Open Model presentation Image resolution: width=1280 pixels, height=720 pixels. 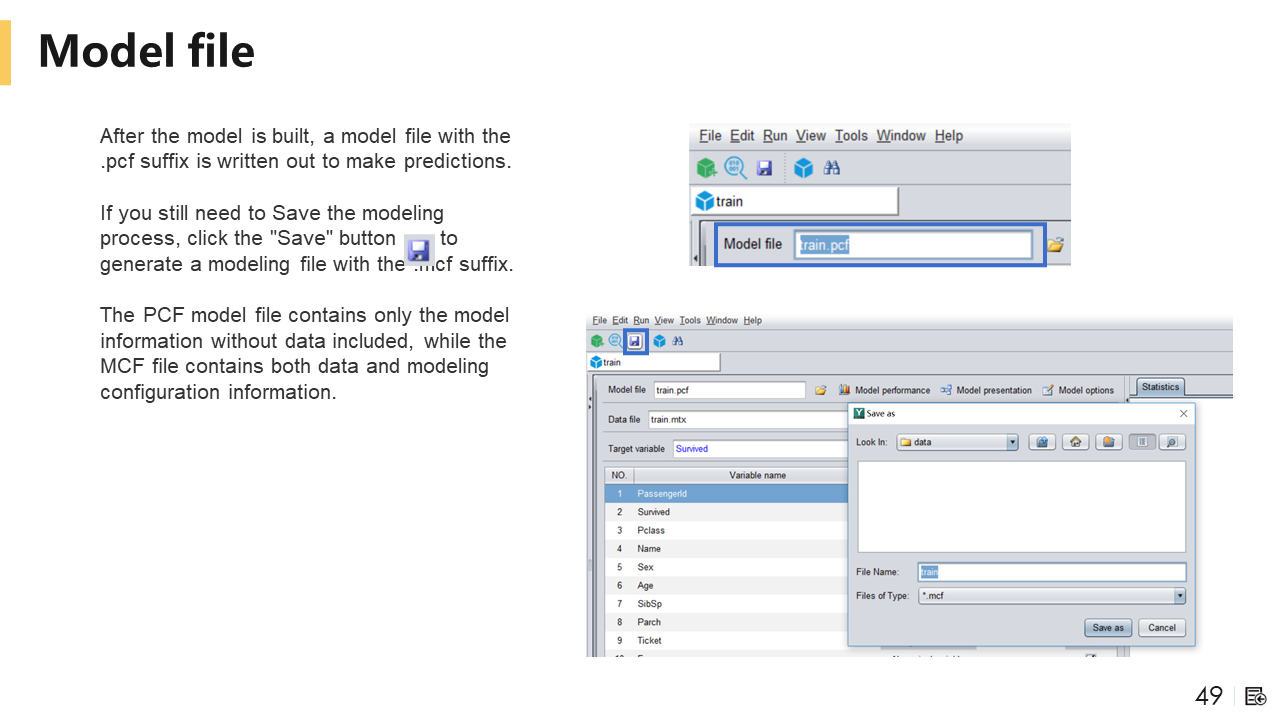985,390
